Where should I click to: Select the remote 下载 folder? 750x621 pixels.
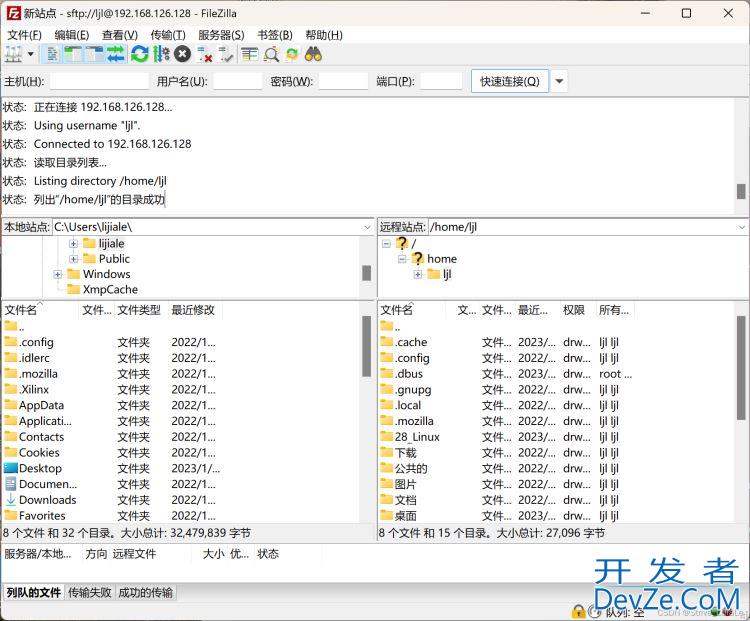405,453
